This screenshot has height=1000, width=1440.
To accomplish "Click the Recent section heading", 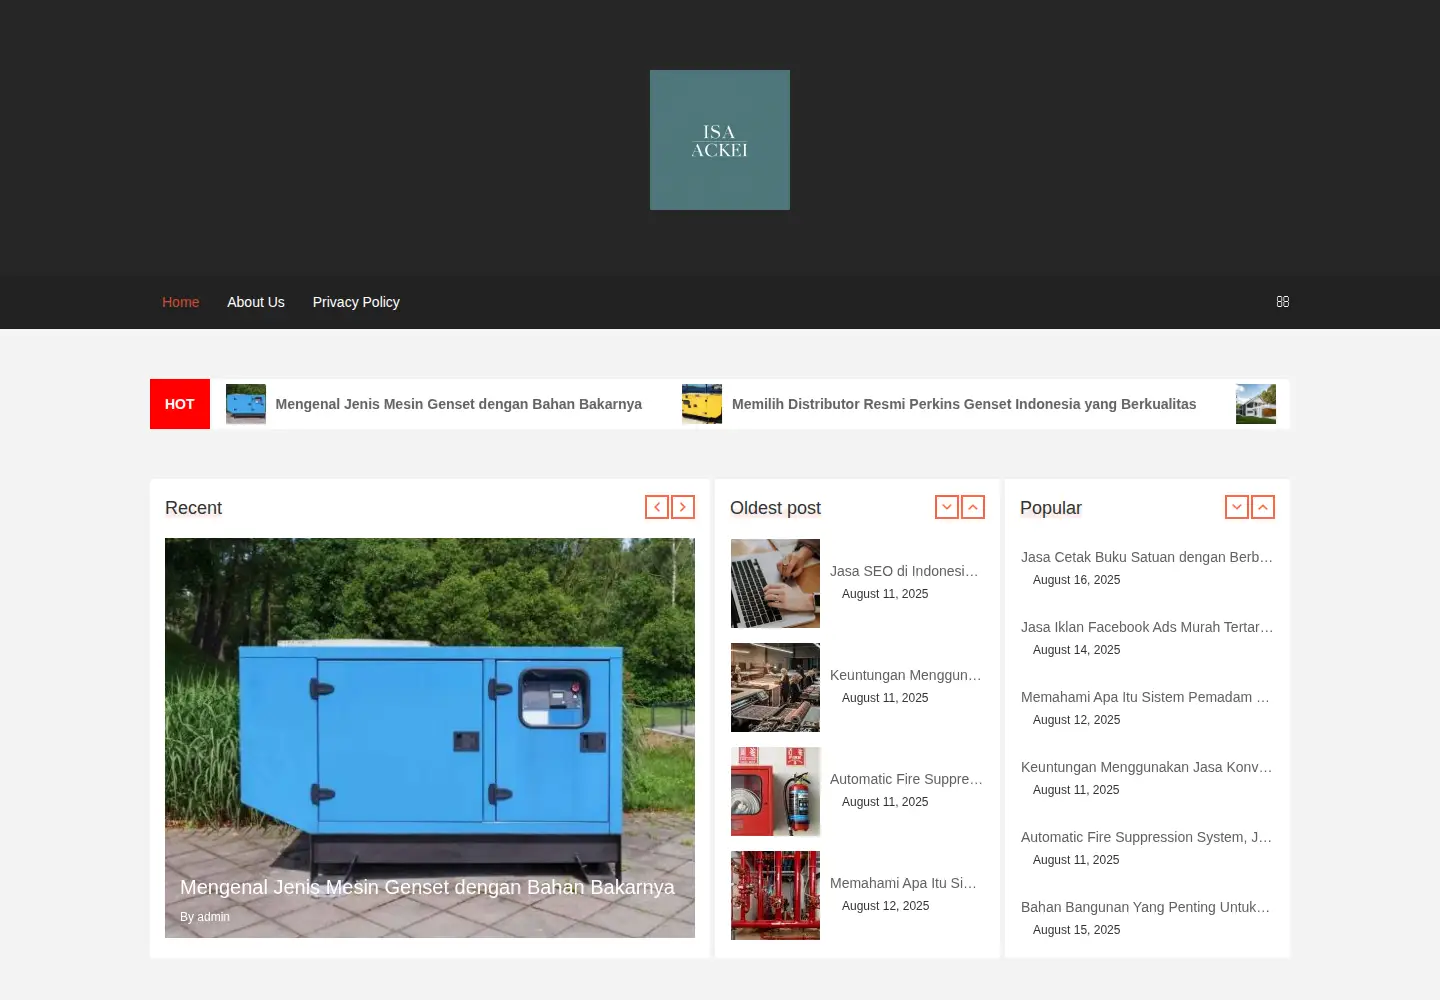I will click(193, 508).
